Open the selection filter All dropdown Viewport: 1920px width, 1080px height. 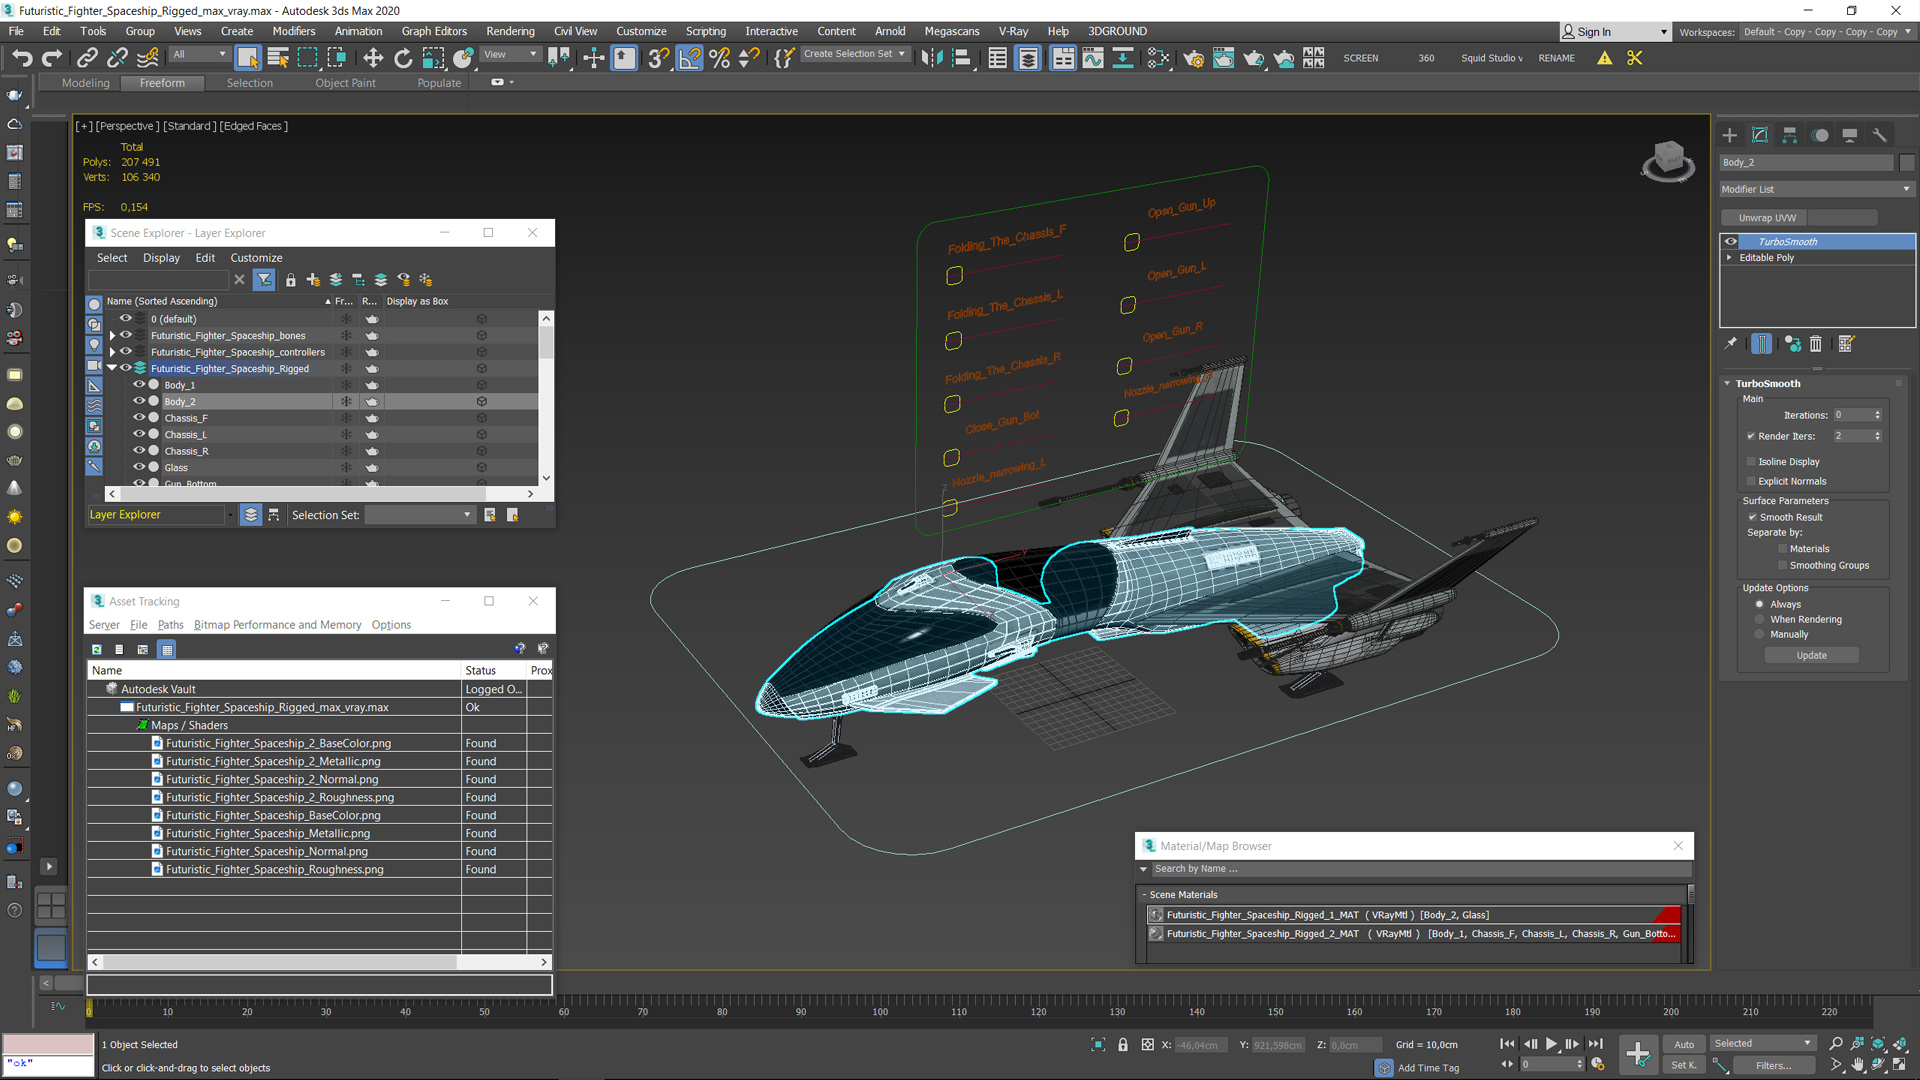tap(199, 54)
